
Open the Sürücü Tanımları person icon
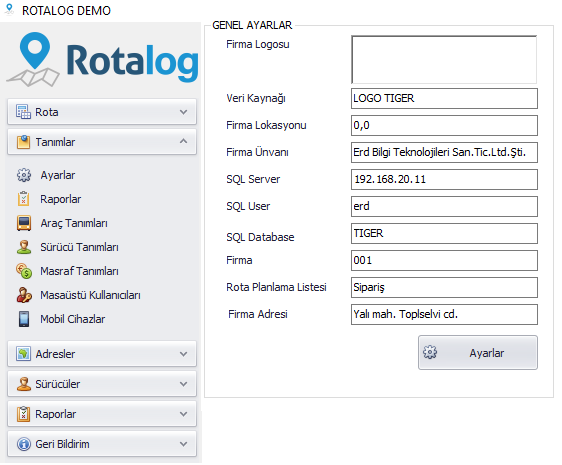click(x=24, y=247)
